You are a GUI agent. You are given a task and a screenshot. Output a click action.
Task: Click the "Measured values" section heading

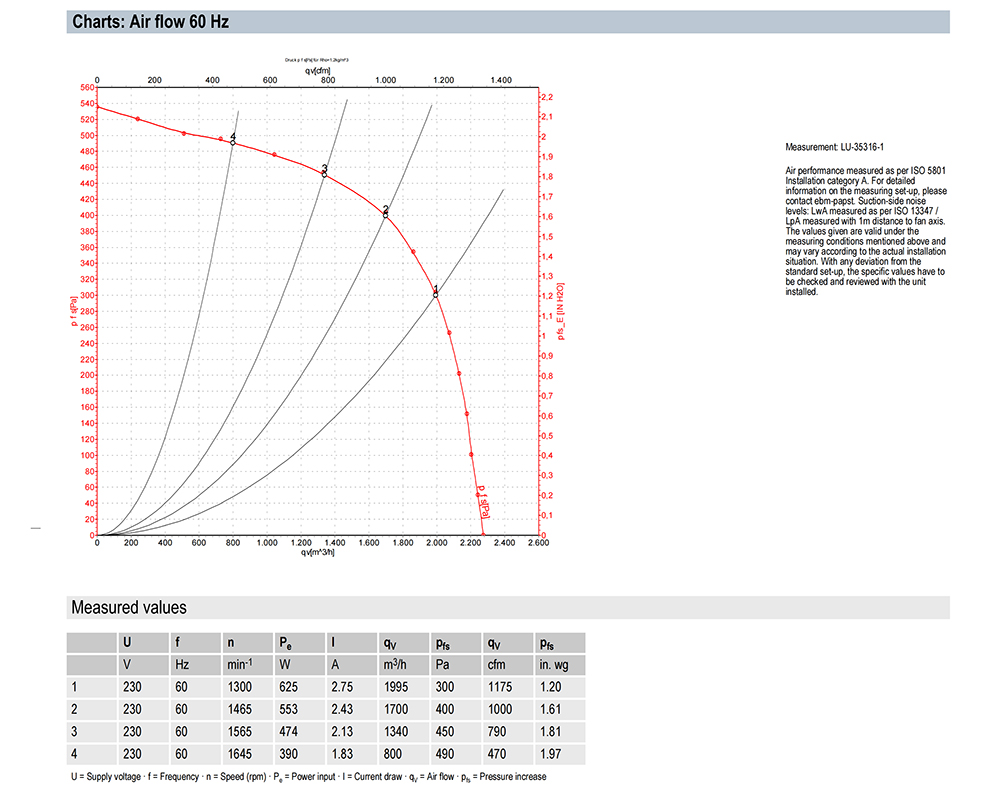[128, 607]
